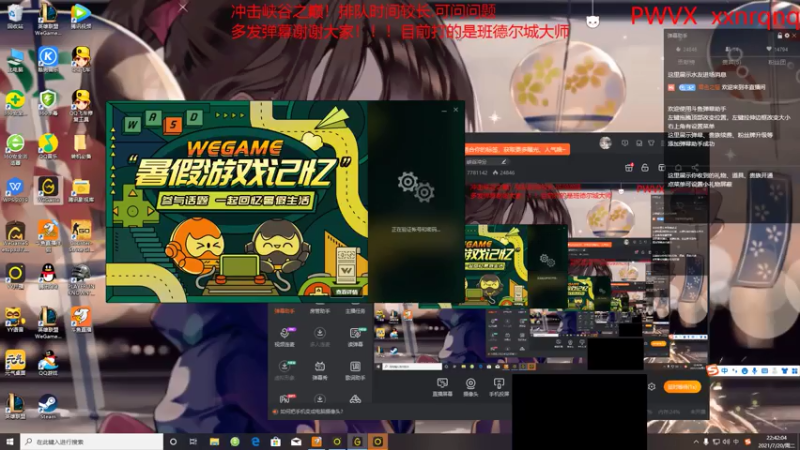
Task: Switch to WeGame on the taskbar
Action: [x=357, y=442]
